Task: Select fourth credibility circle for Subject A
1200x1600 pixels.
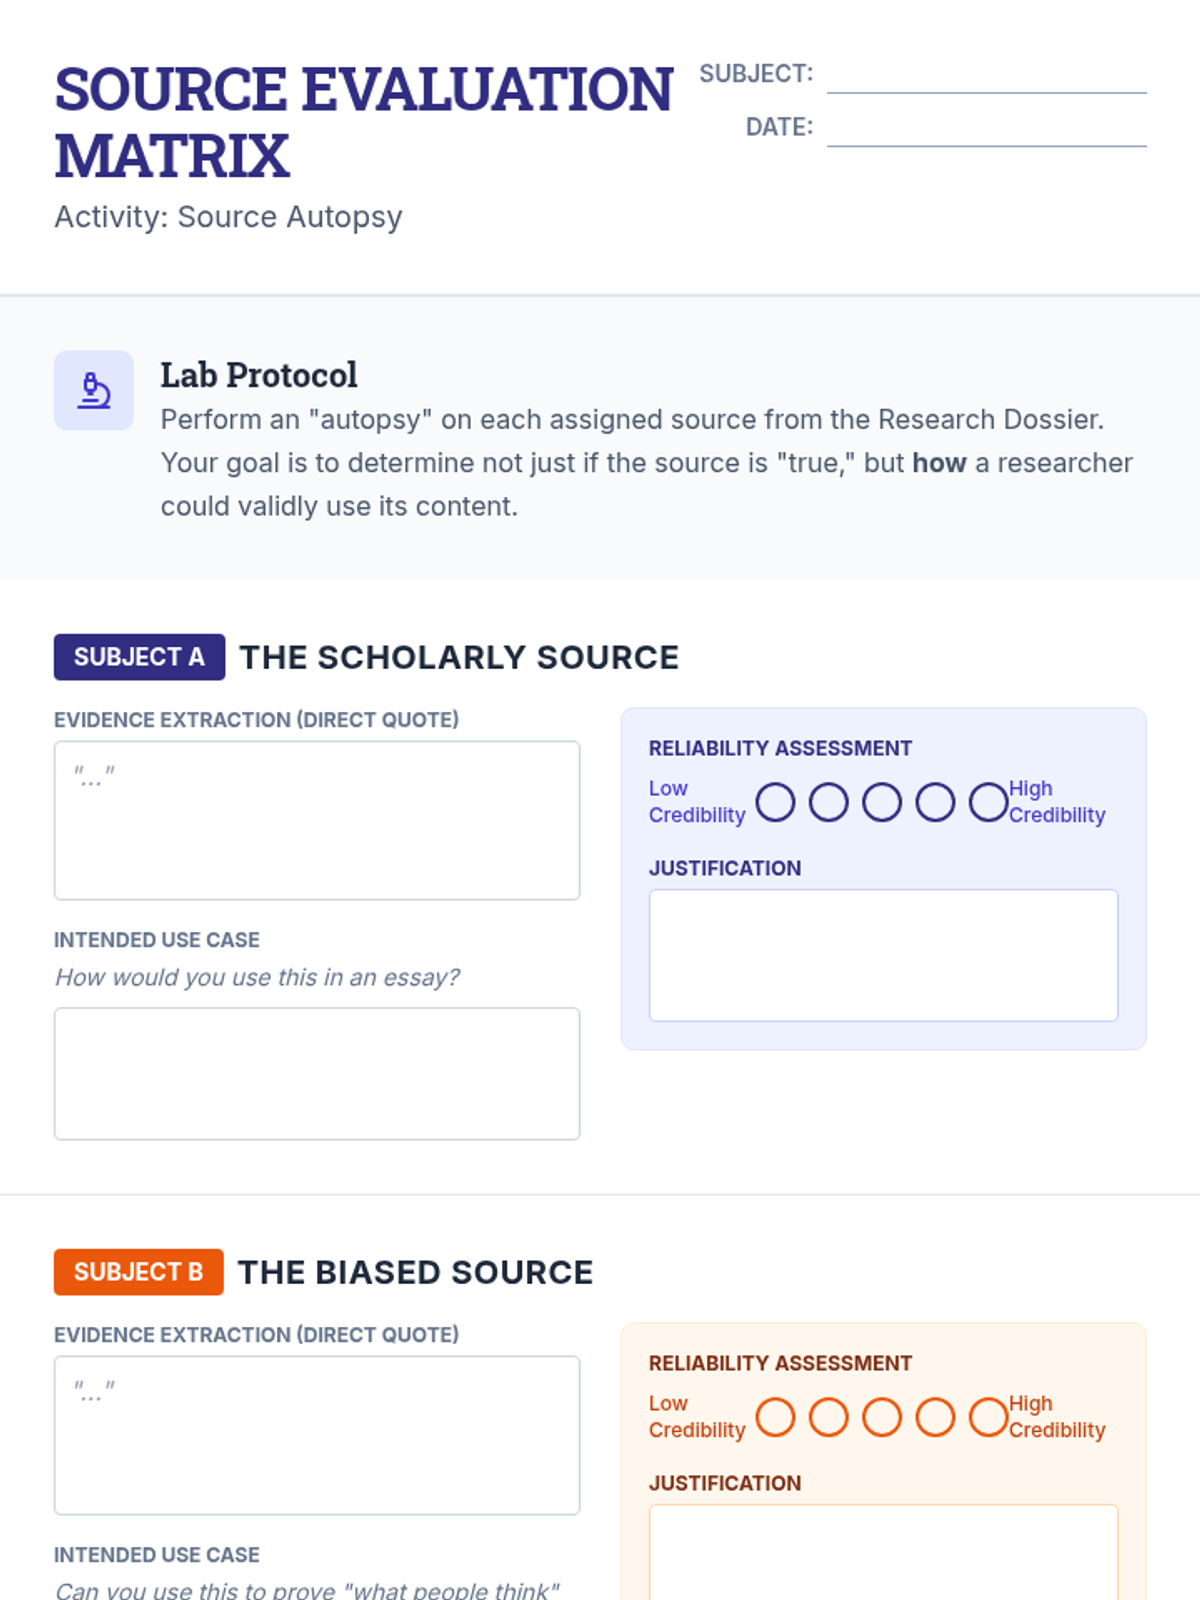Action: [x=935, y=802]
